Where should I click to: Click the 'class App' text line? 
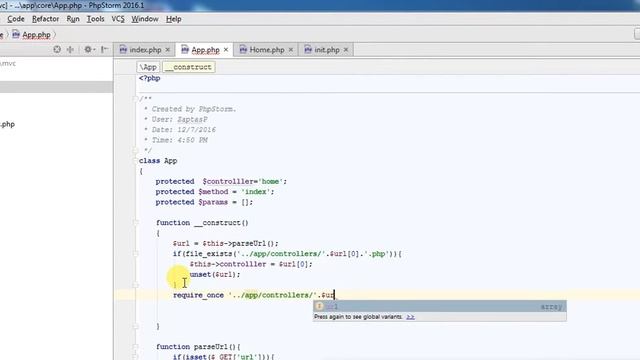[158, 161]
